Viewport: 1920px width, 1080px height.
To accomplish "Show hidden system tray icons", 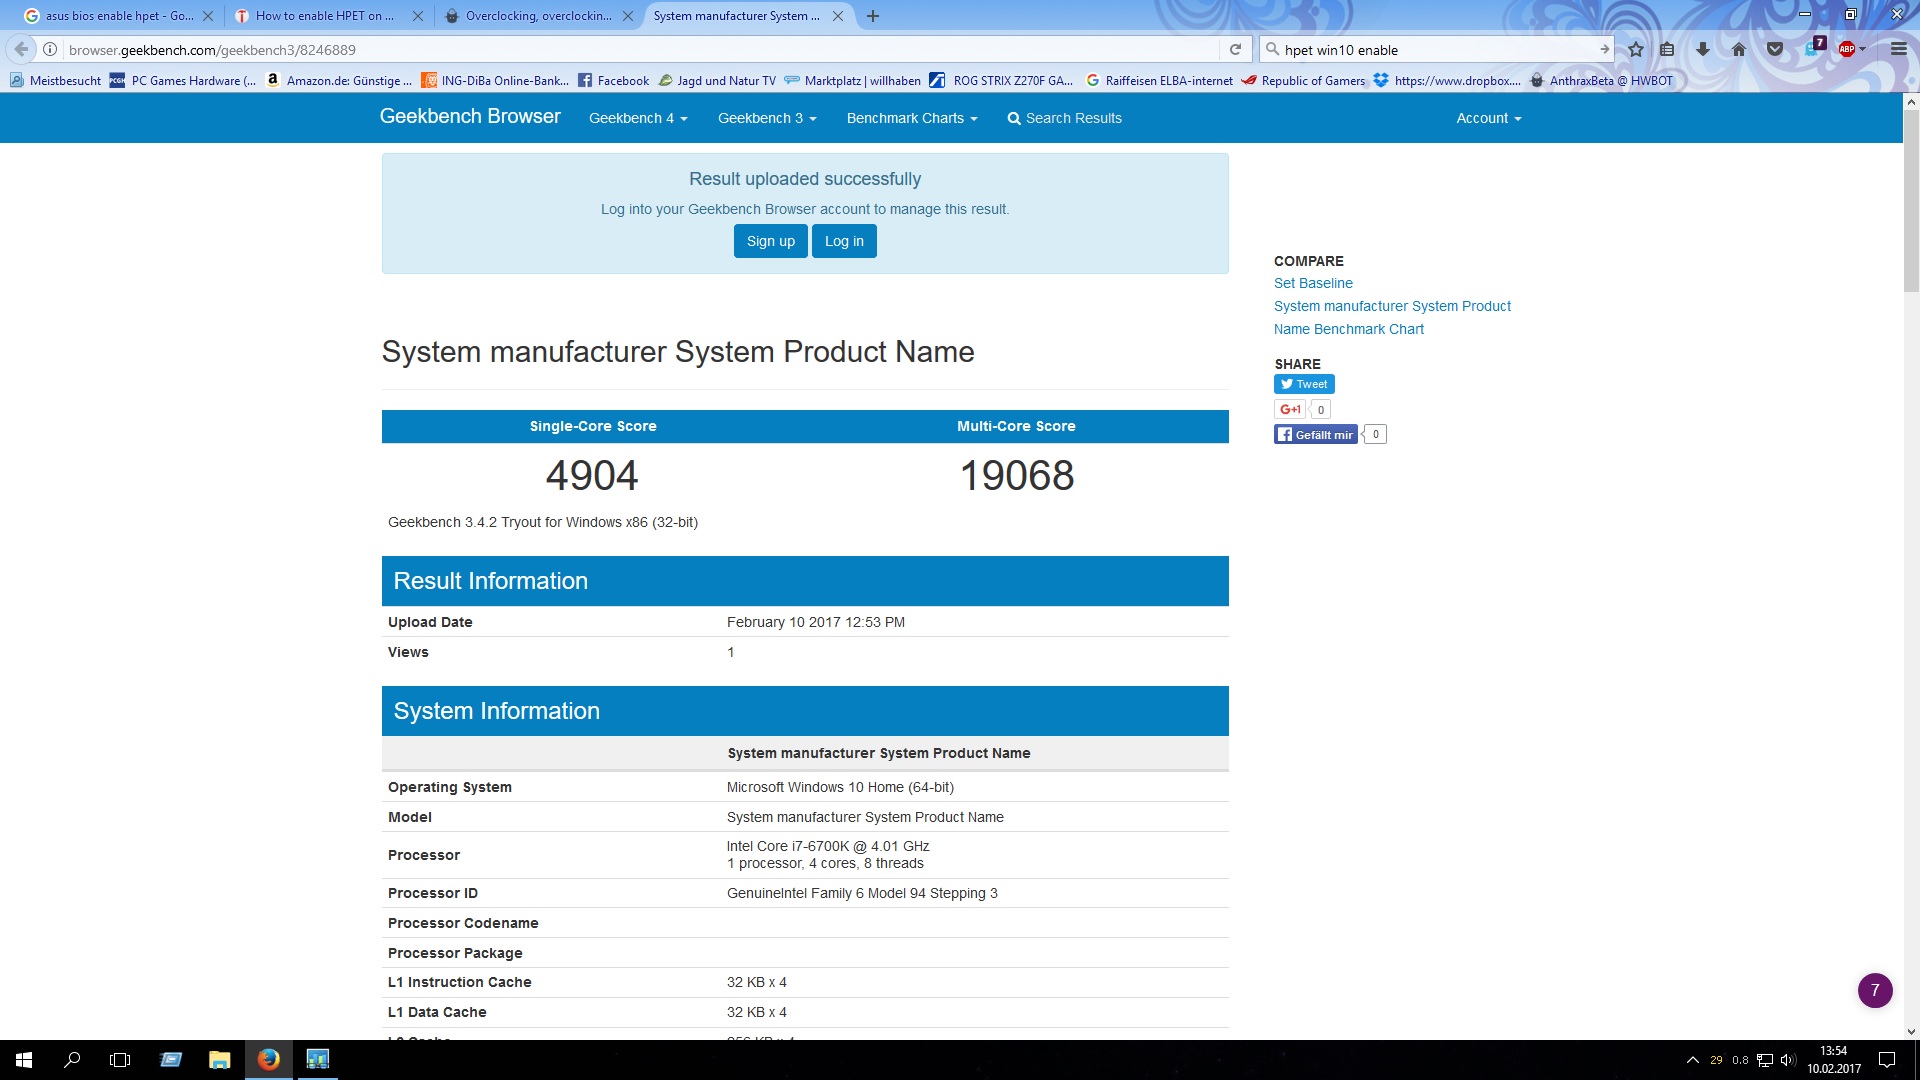I will (1692, 1060).
